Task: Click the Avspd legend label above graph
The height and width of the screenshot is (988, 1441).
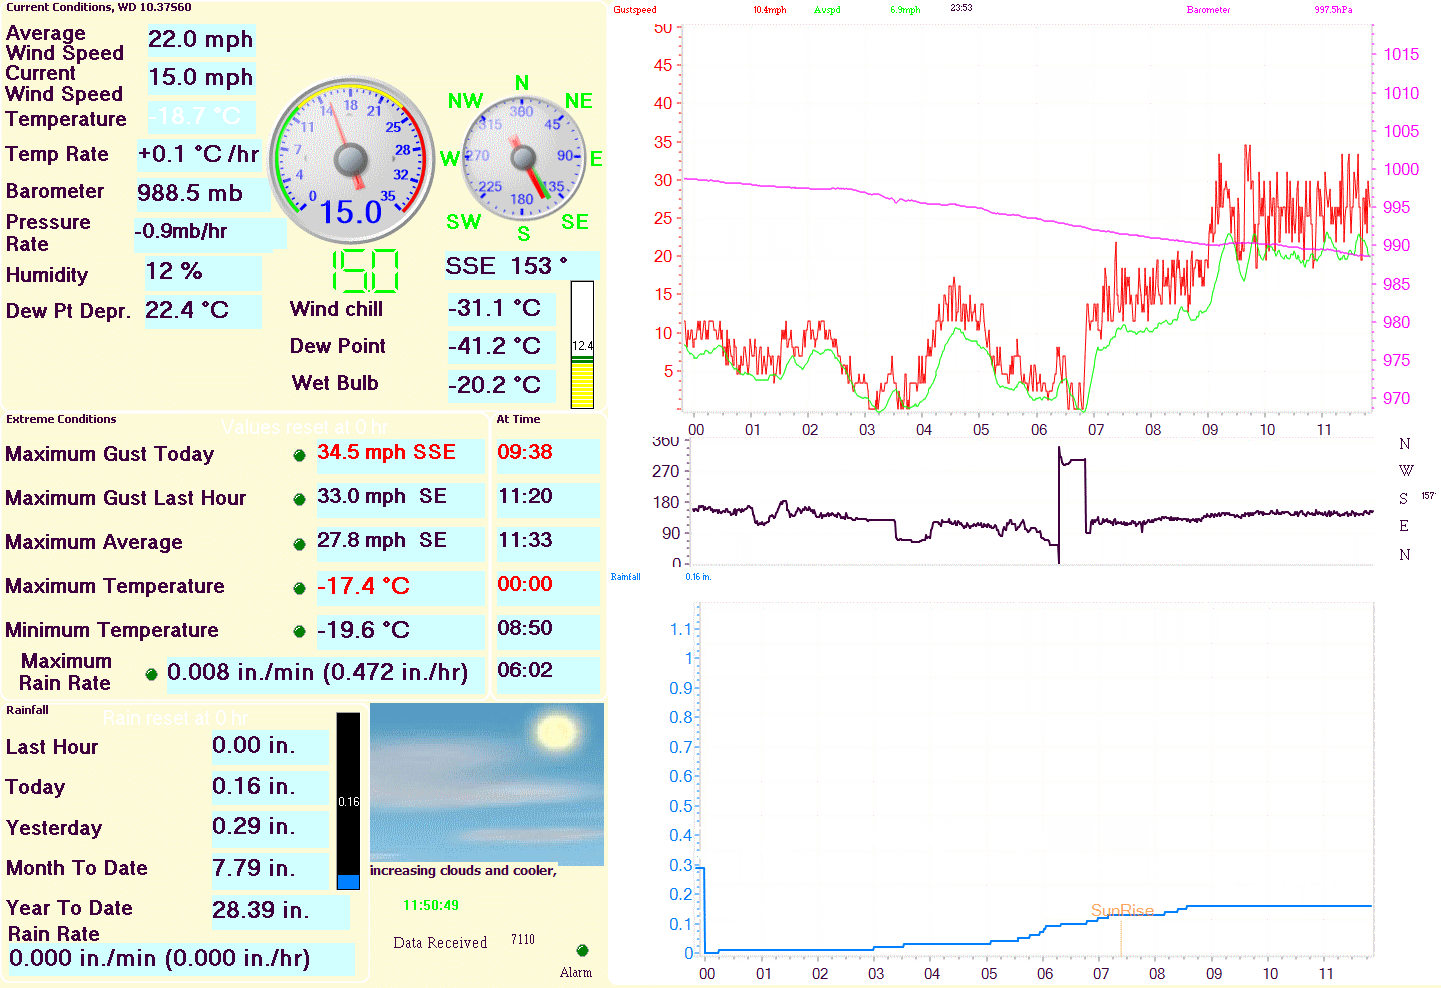Action: tap(827, 10)
